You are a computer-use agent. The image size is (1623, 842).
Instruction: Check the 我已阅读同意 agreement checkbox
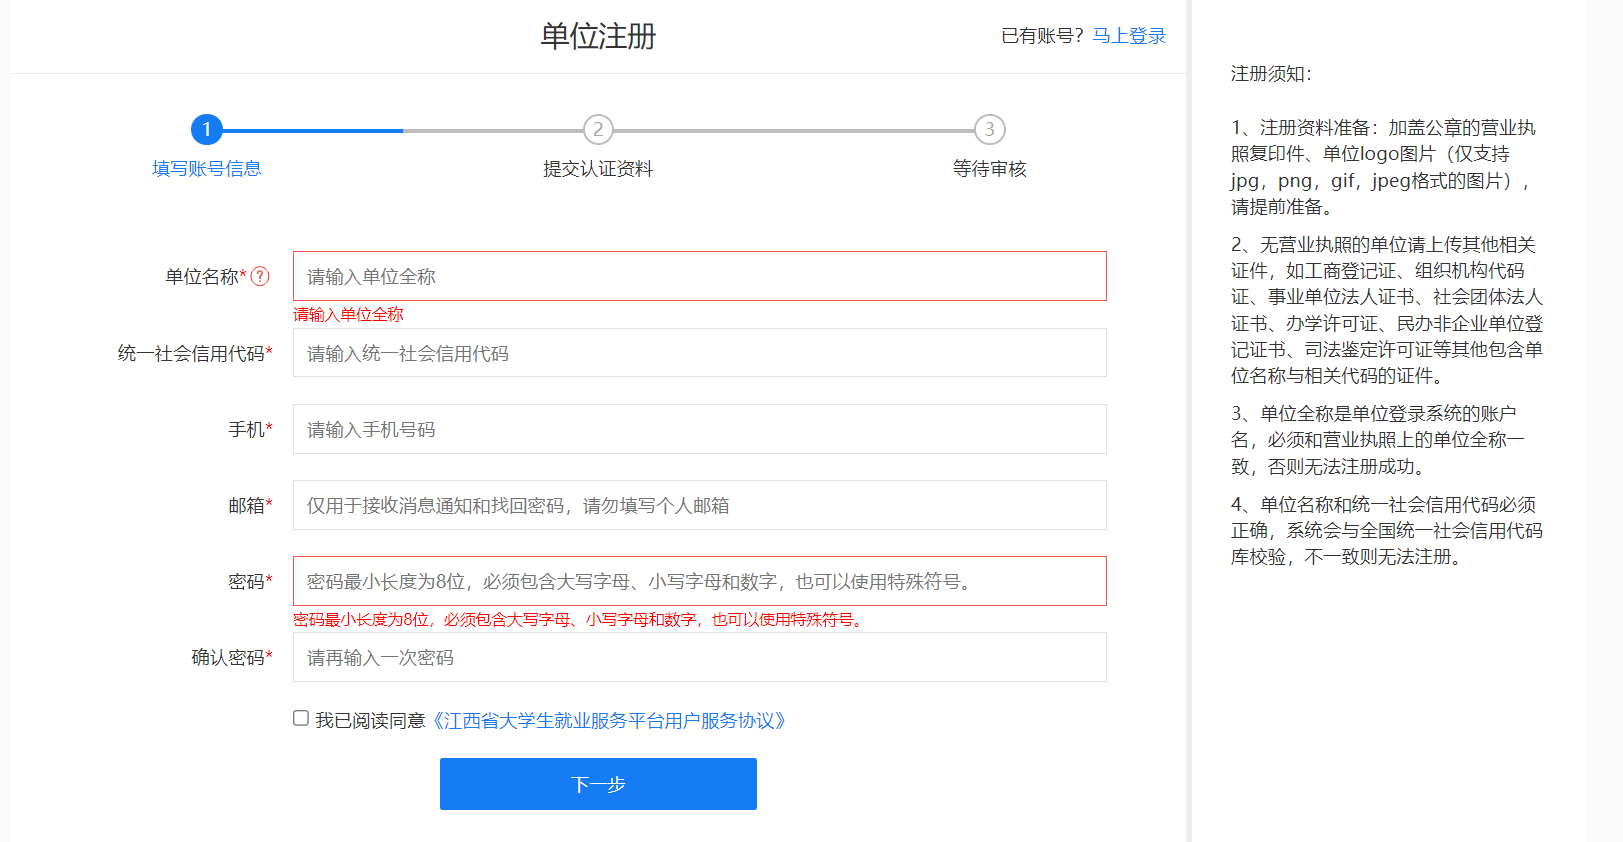pyautogui.click(x=301, y=718)
